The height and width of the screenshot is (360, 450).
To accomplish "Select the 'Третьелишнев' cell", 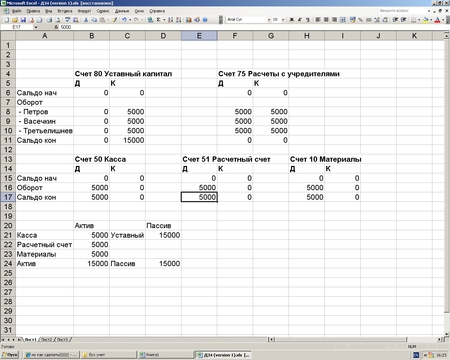I will (45, 131).
